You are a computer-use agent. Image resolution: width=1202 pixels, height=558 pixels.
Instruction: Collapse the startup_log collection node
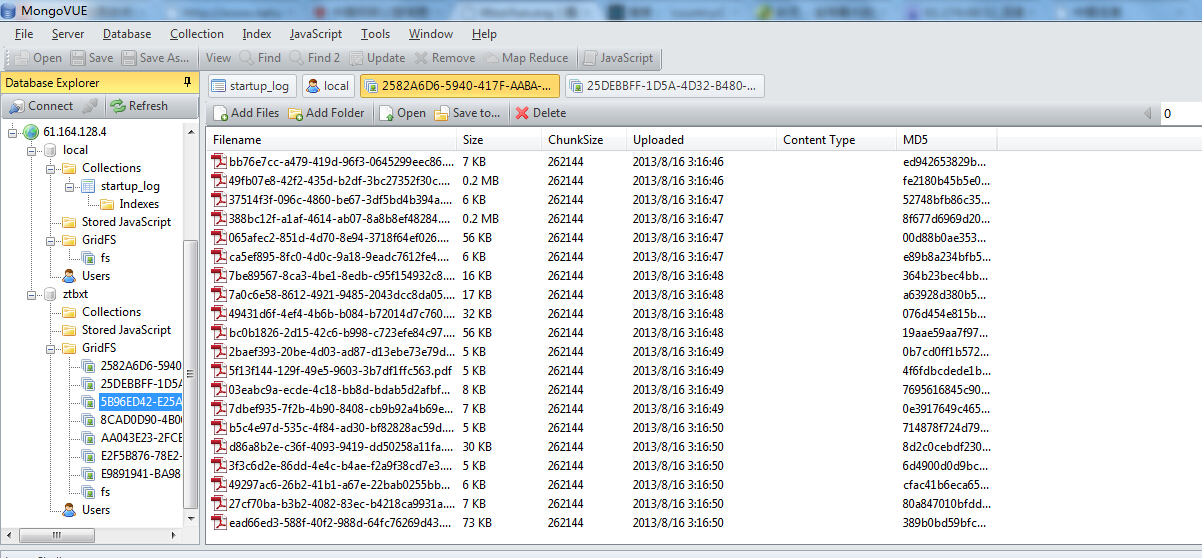pos(70,186)
